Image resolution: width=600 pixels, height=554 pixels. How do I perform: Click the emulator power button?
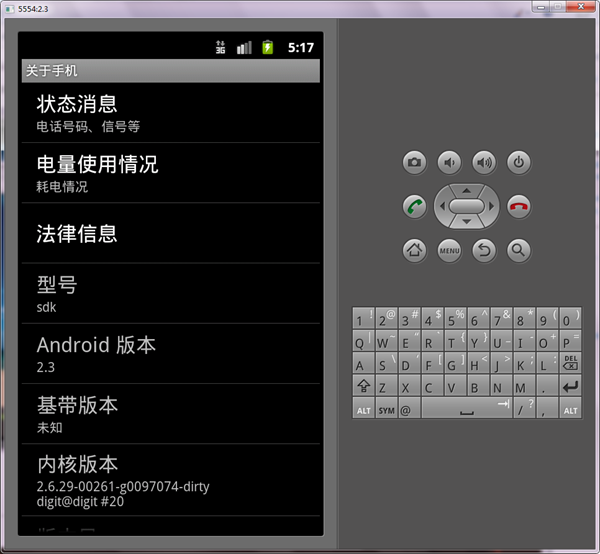coord(519,163)
